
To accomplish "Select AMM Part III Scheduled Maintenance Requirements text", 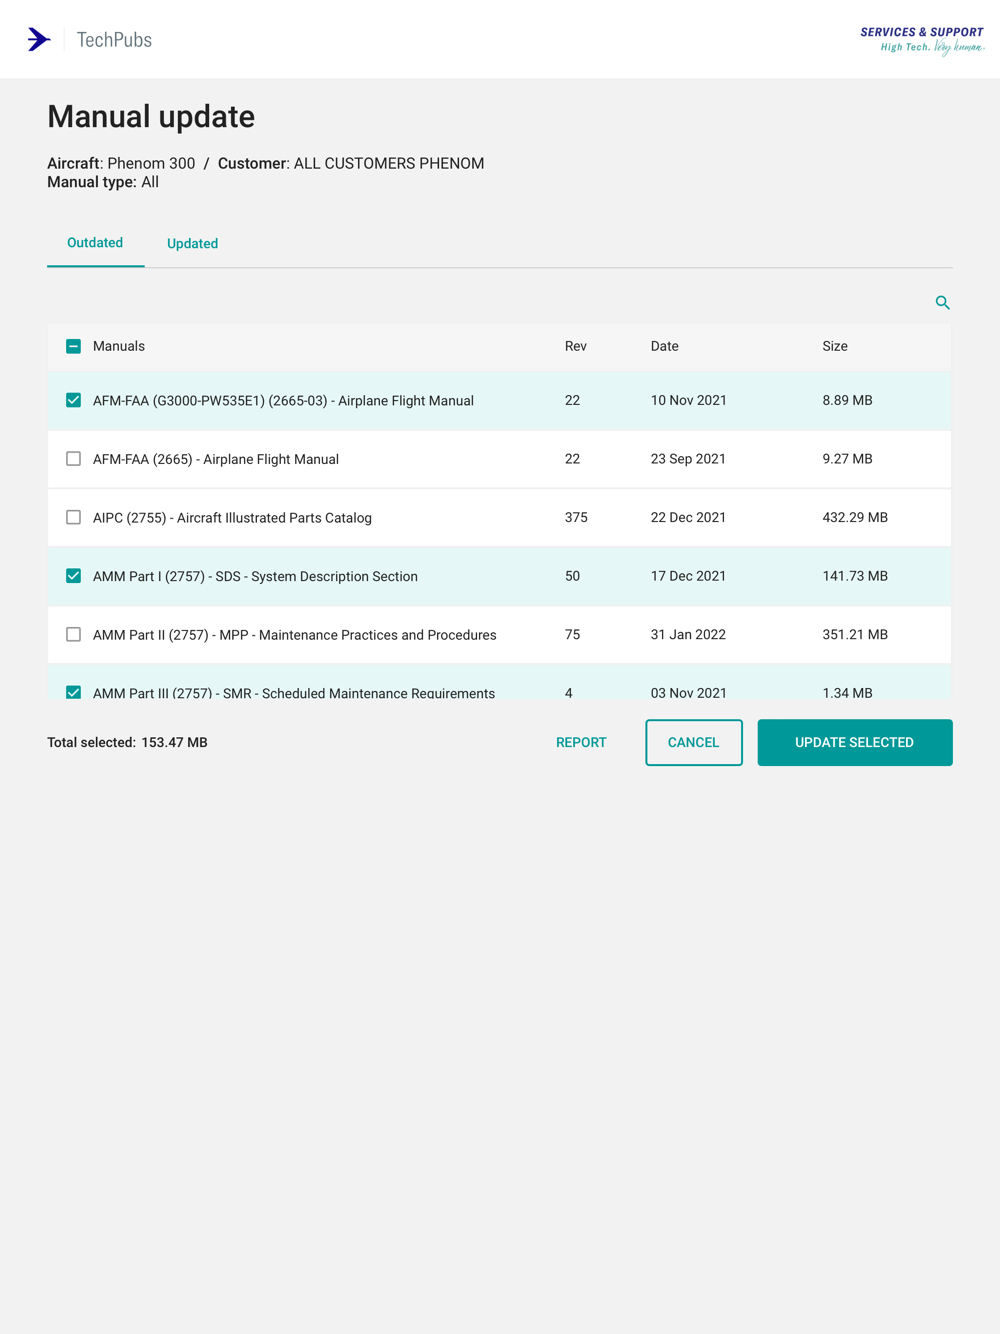I will pyautogui.click(x=294, y=692).
